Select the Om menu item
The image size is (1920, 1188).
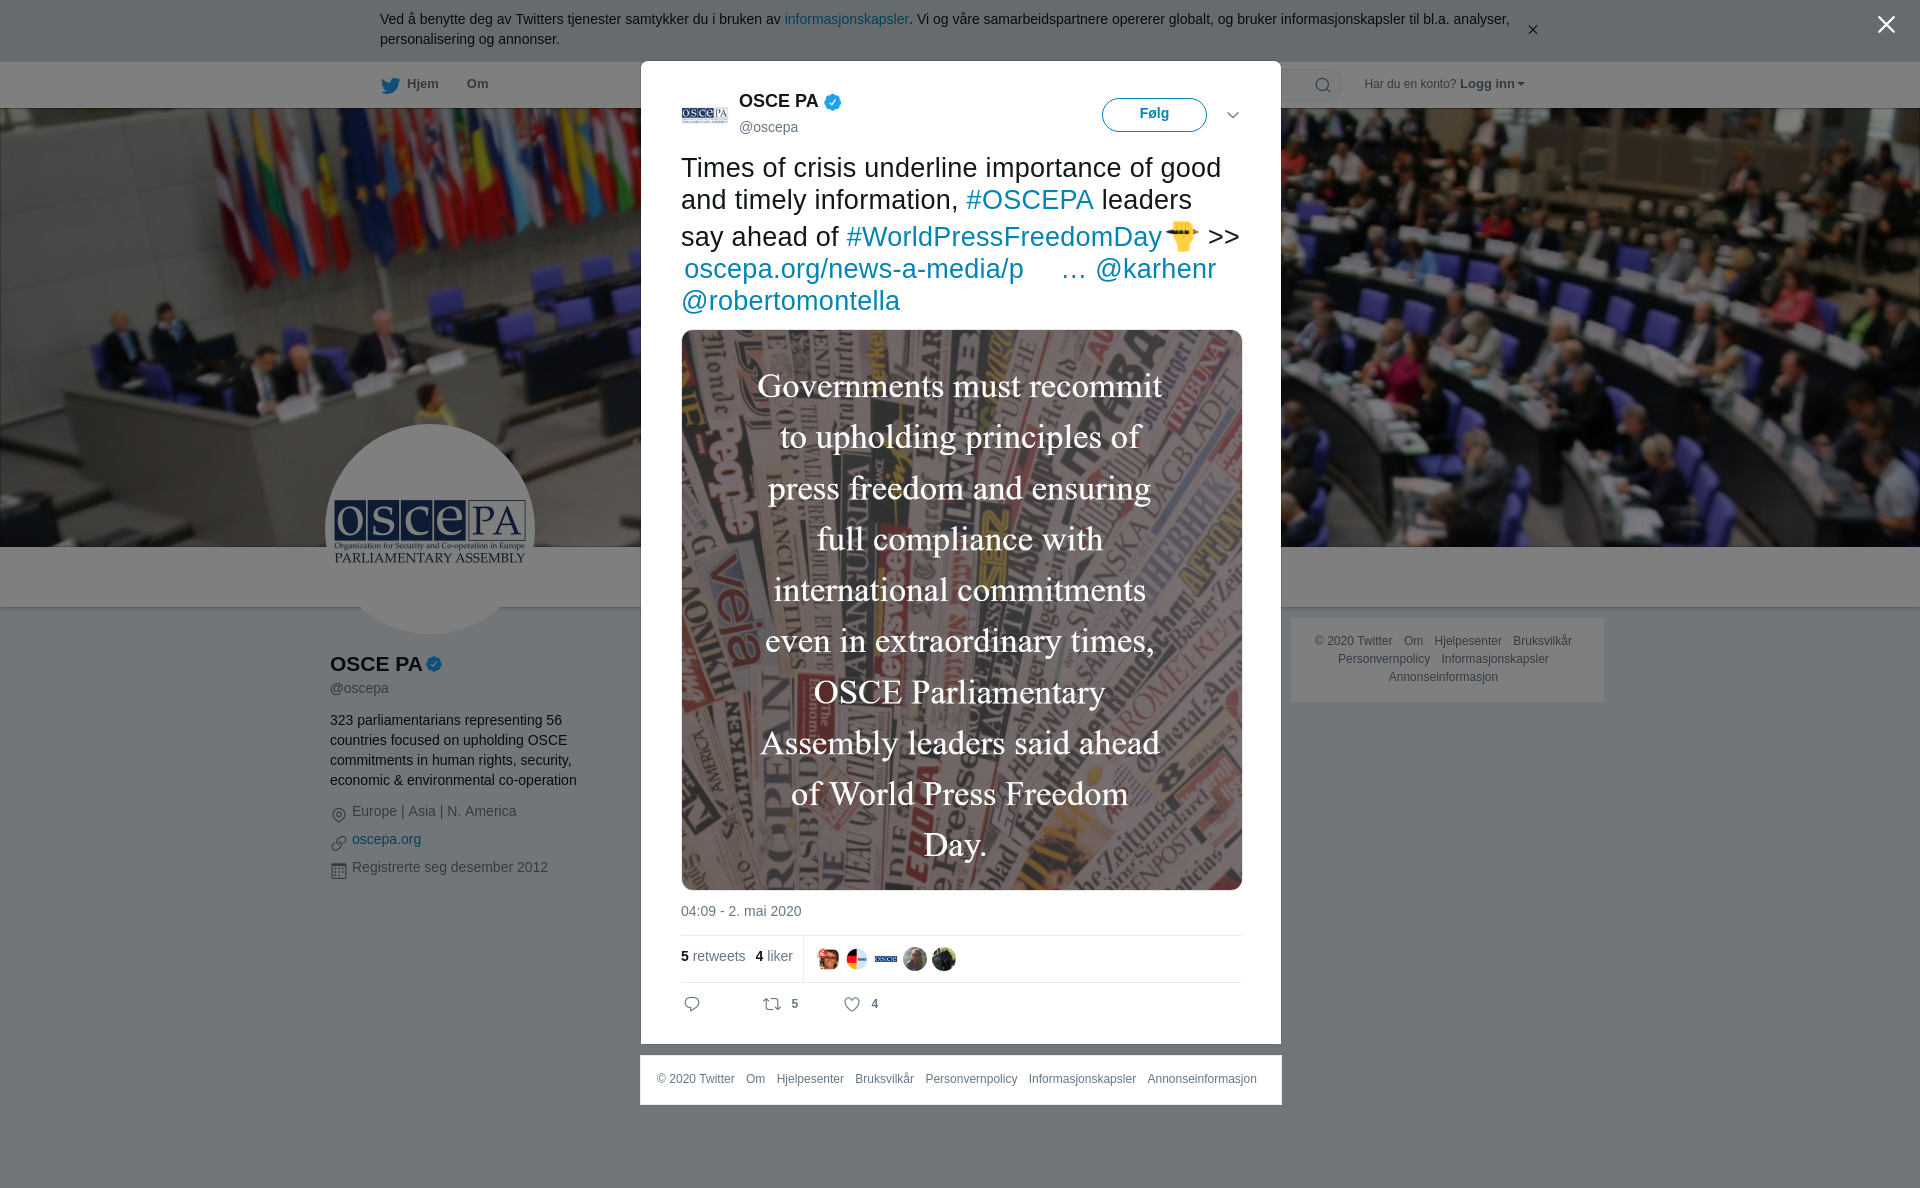point(477,84)
